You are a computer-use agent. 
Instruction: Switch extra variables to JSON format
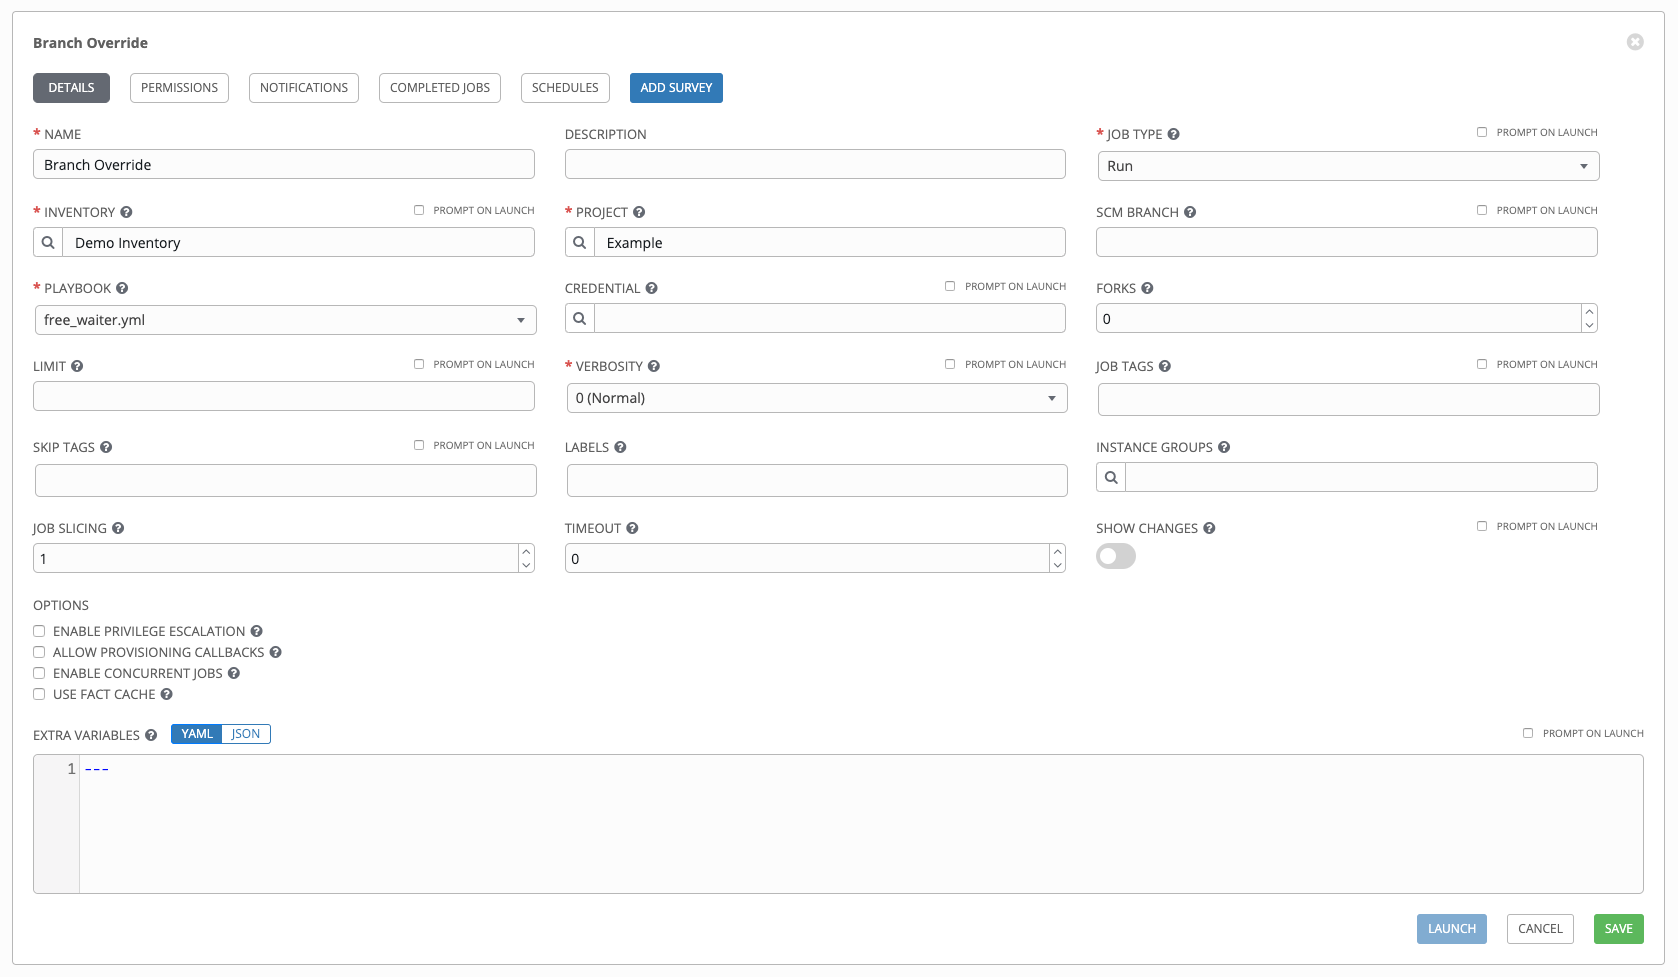(246, 734)
